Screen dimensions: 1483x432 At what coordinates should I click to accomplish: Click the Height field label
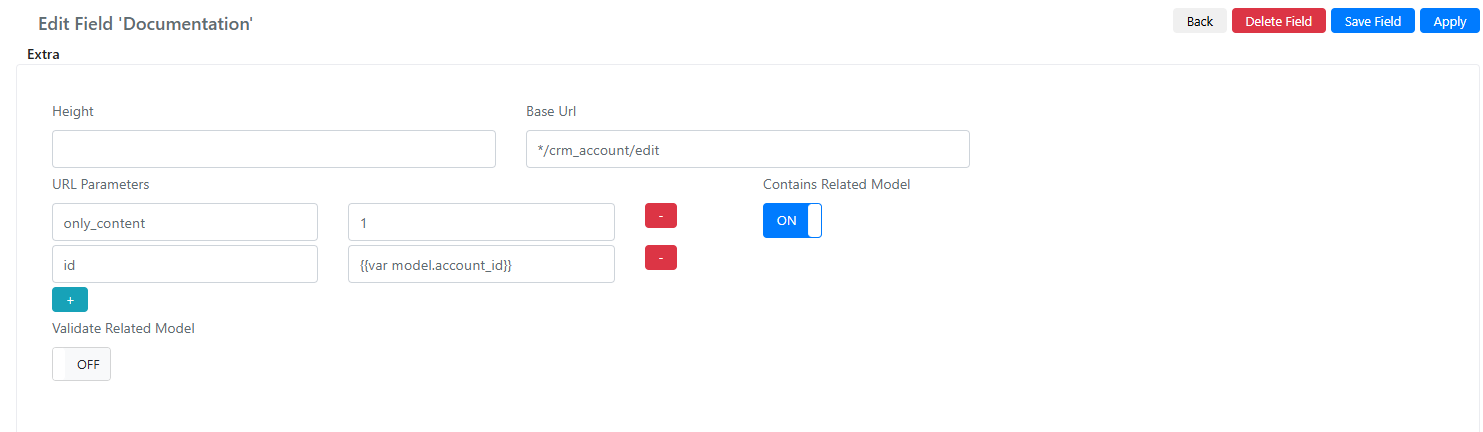pyautogui.click(x=73, y=111)
